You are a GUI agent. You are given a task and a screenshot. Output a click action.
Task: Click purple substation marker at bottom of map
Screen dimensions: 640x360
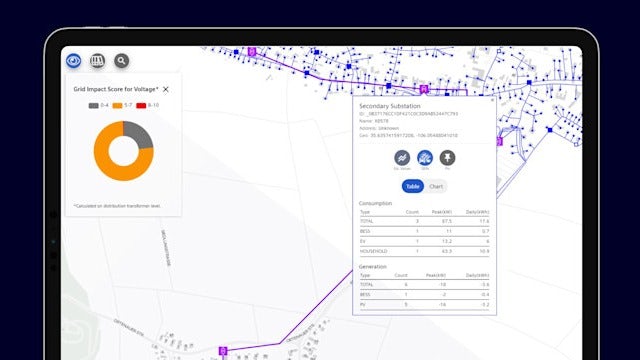223,351
